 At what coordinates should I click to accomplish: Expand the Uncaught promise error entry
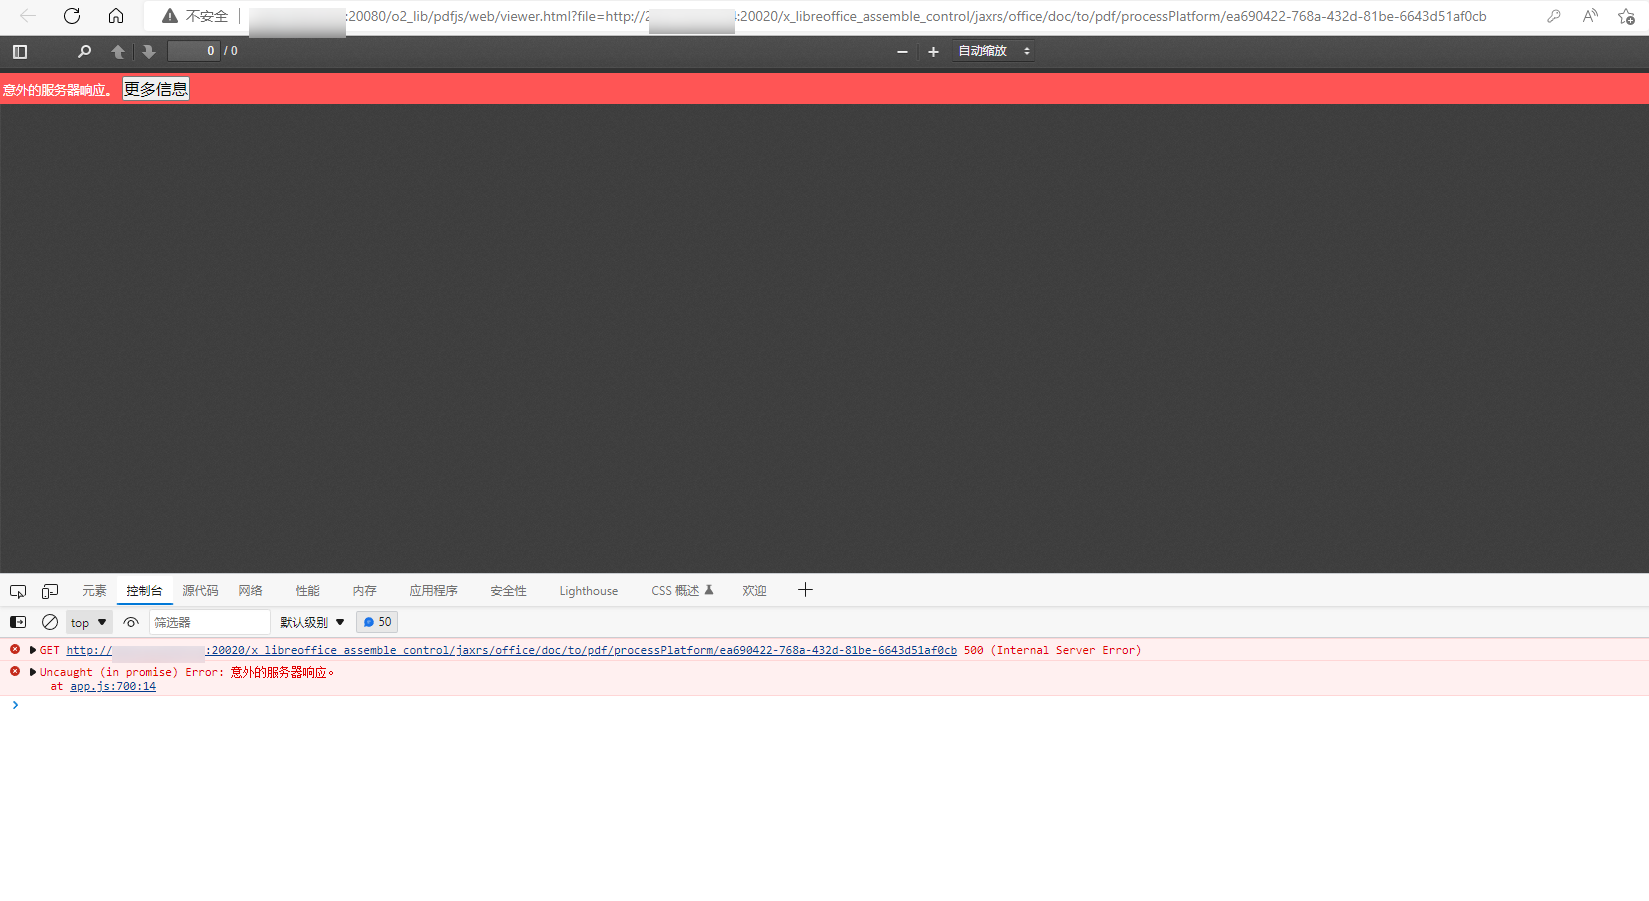click(33, 672)
